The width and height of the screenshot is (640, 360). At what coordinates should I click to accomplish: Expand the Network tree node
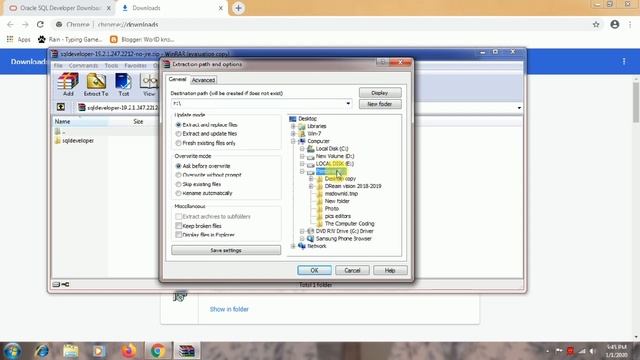click(293, 246)
